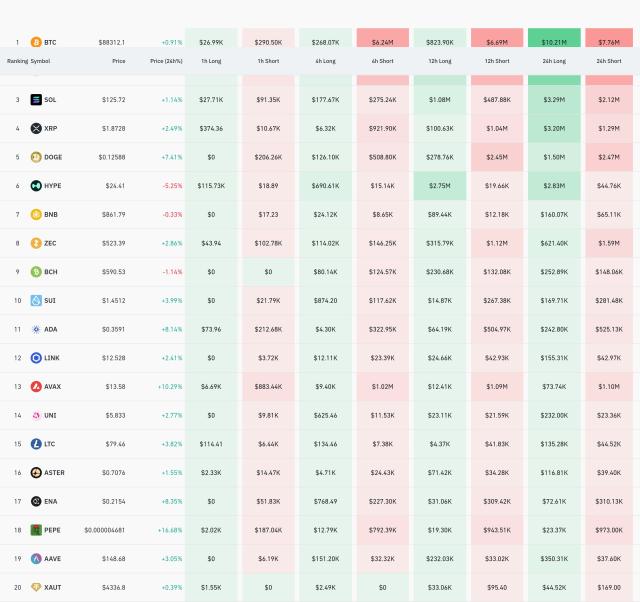Click the SUI coin icon
The height and width of the screenshot is (602, 640).
[36, 300]
